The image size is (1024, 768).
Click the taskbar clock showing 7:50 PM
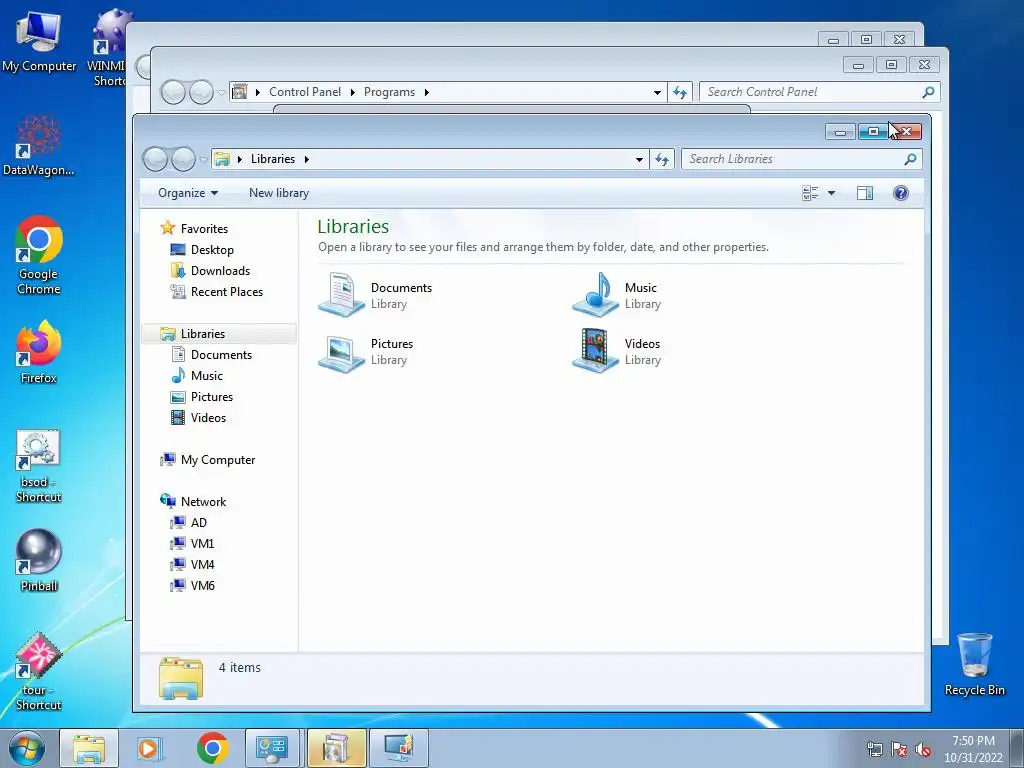[x=973, y=748]
